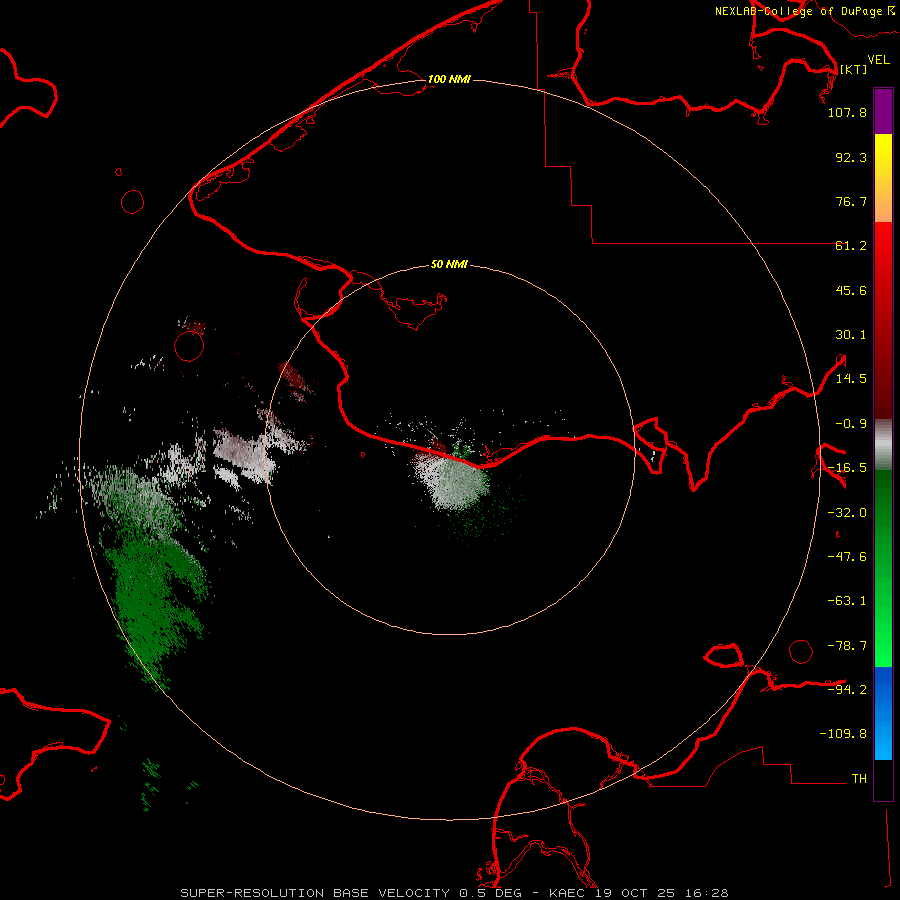The image size is (900, 900).
Task: Click the 100 NMI range ring label
Action: 449,79
